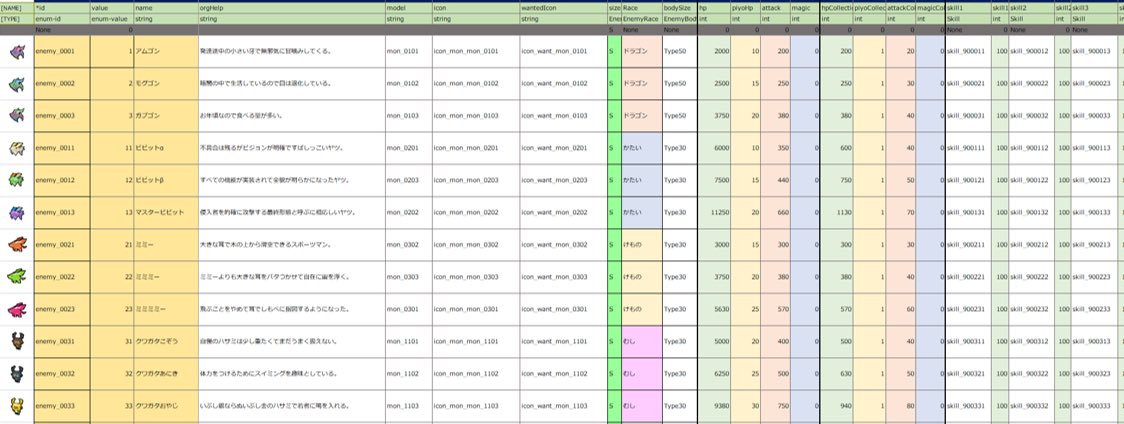Select the enemy_0022 green monster sprite
This screenshot has height=424, width=1124.
17,277
